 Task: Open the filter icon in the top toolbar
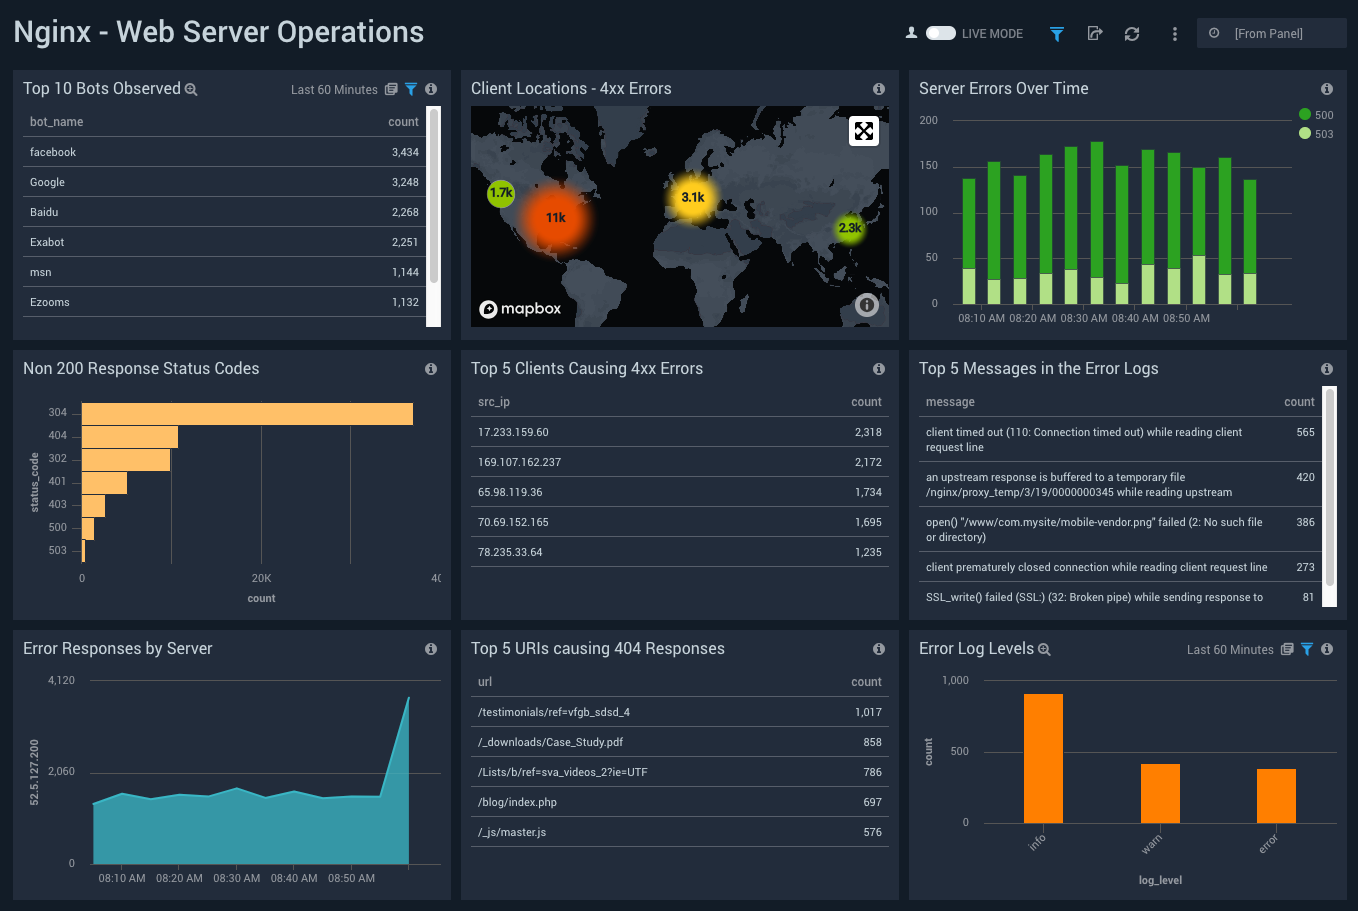click(1056, 33)
